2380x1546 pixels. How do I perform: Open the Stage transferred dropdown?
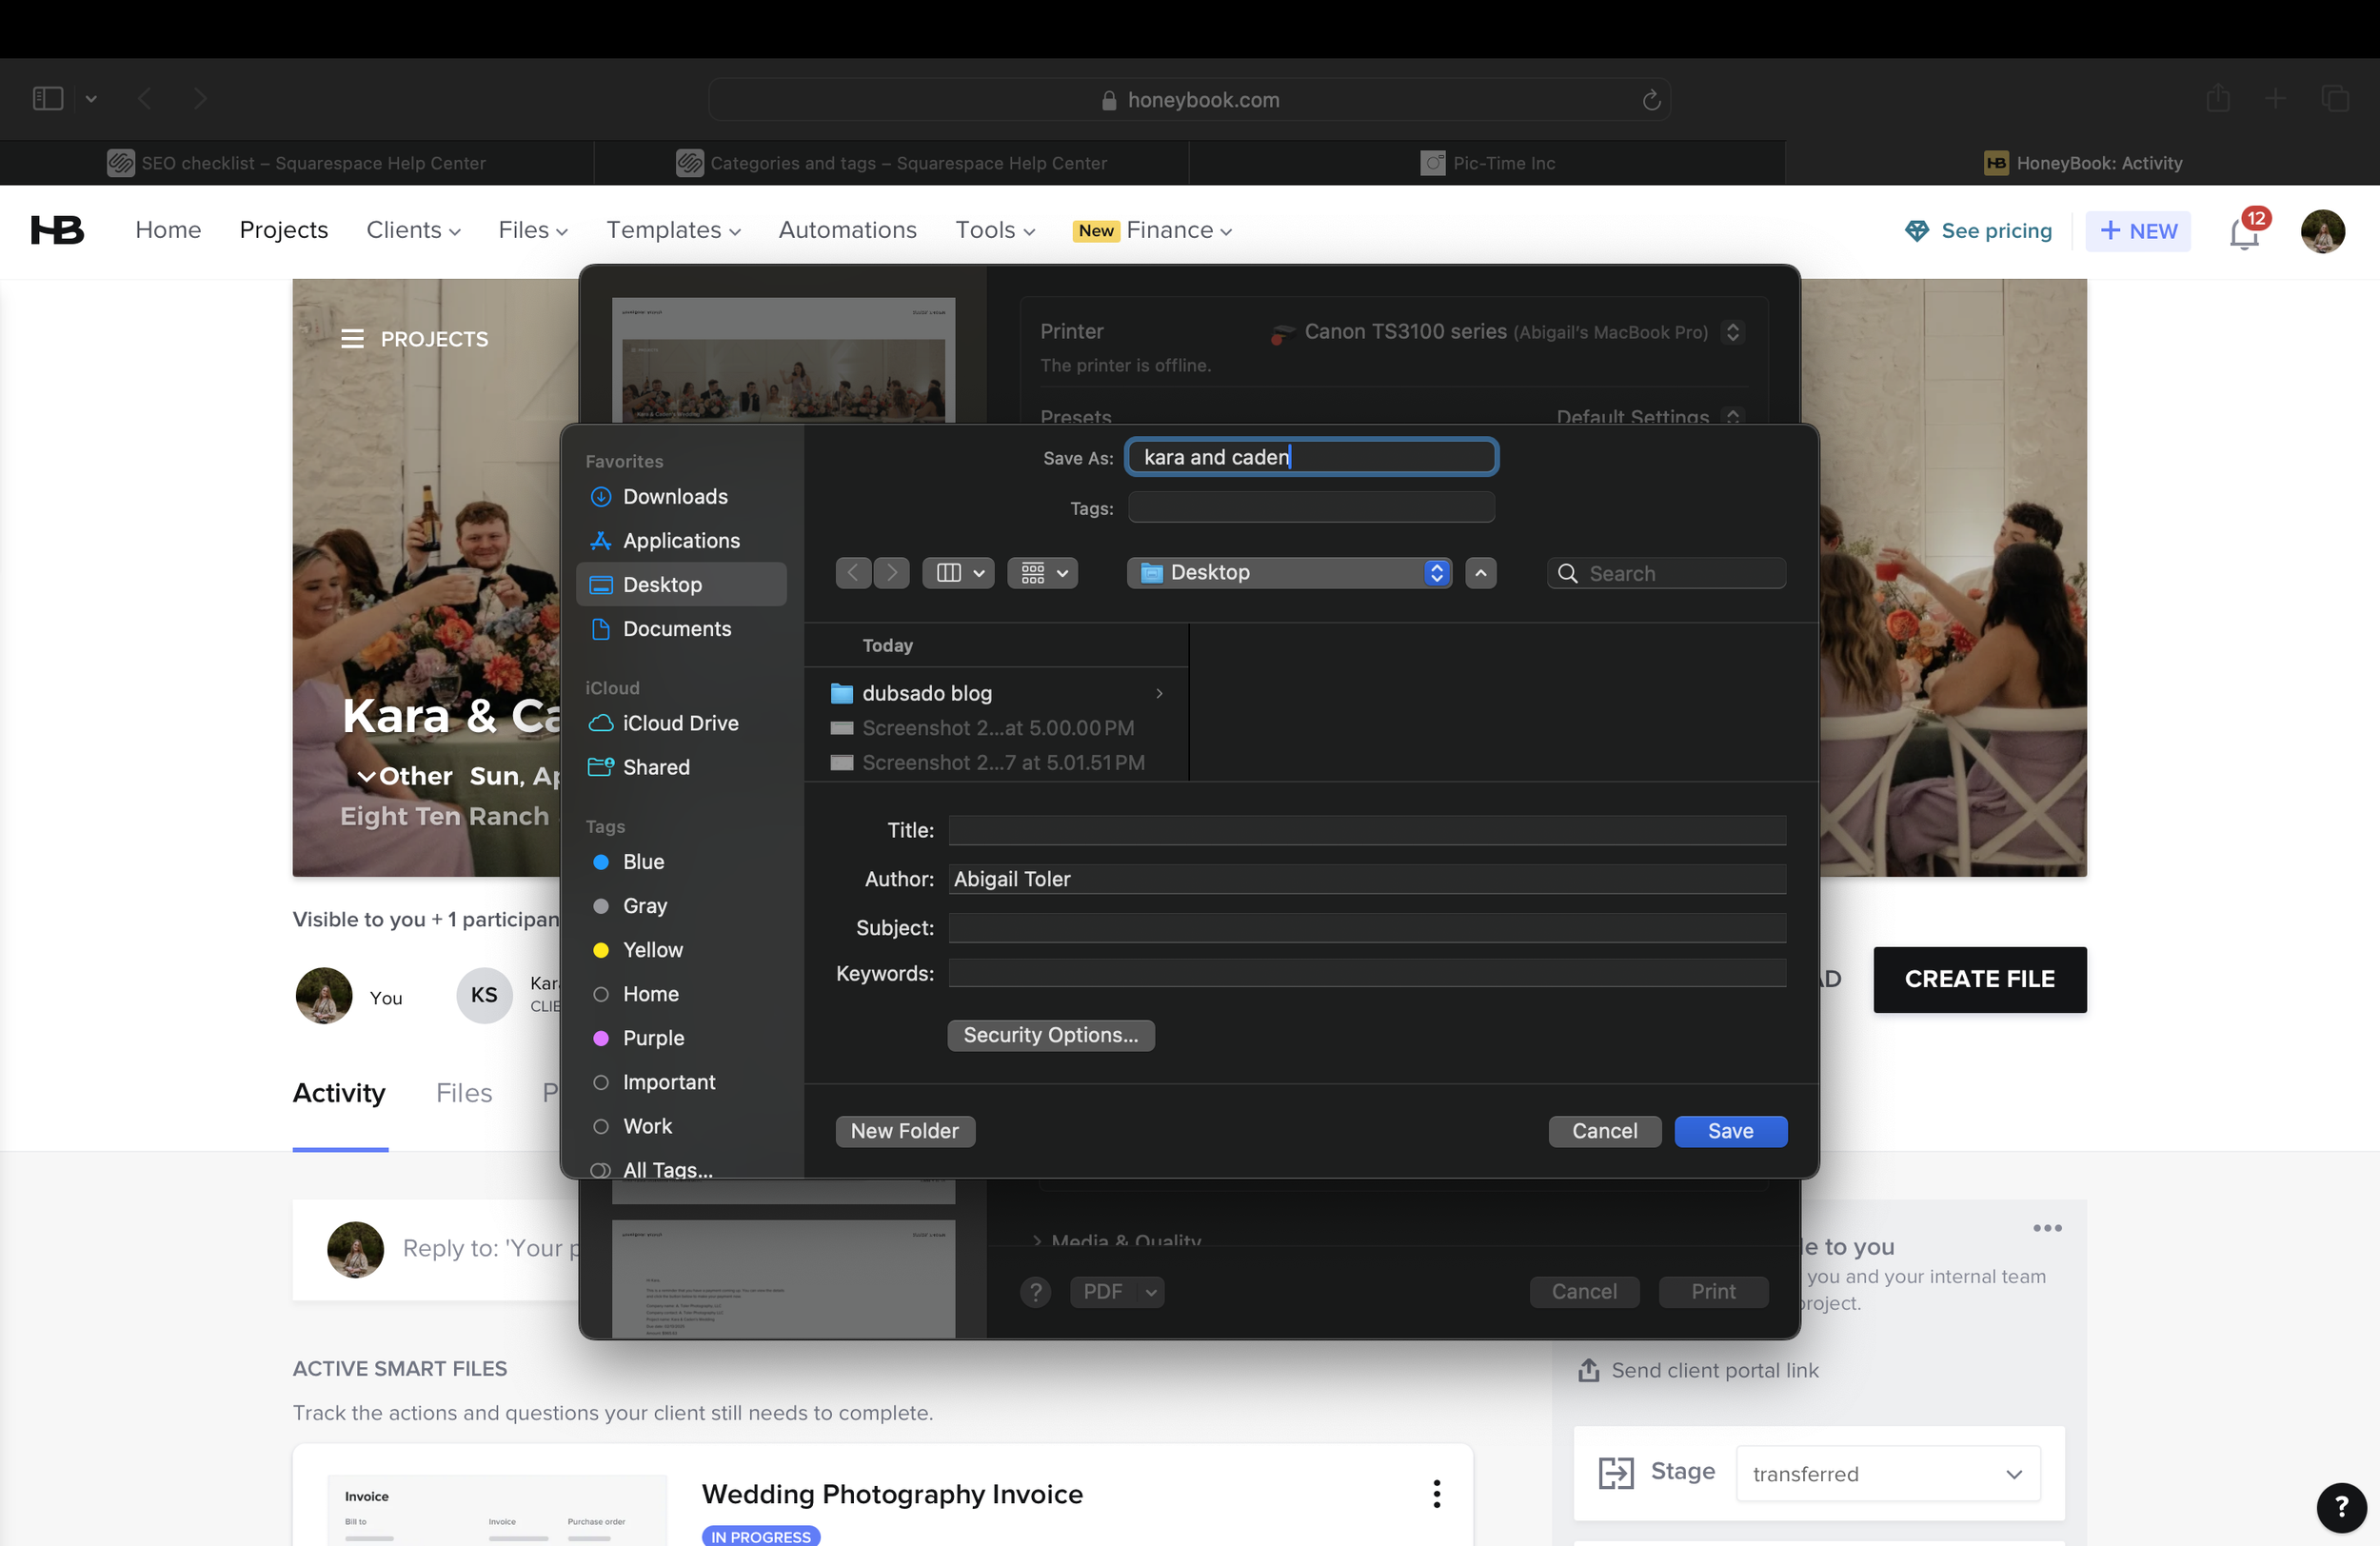click(1887, 1474)
